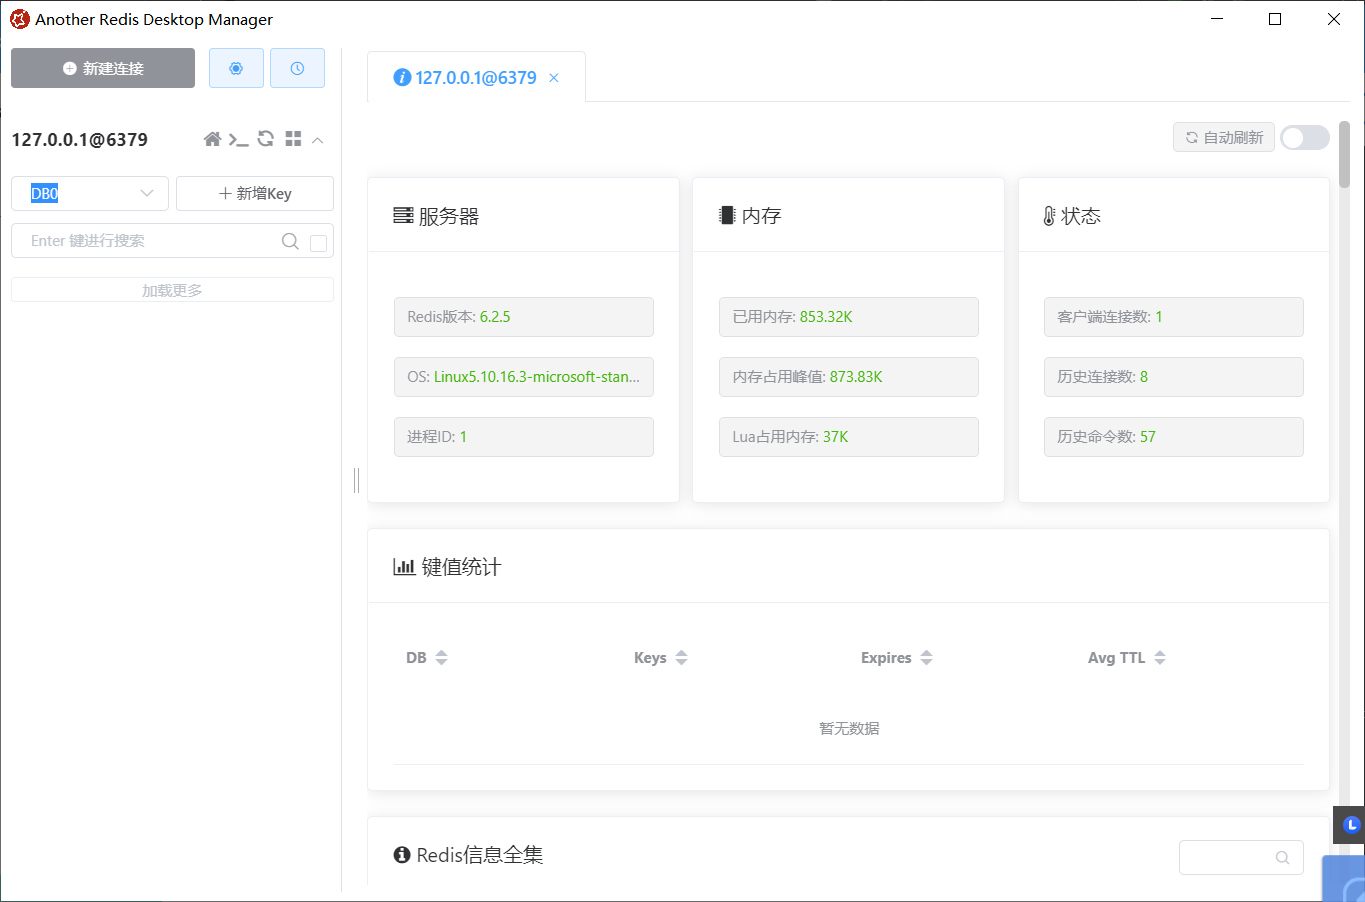Click the vertical scrollbar of status page

pyautogui.click(x=1344, y=155)
